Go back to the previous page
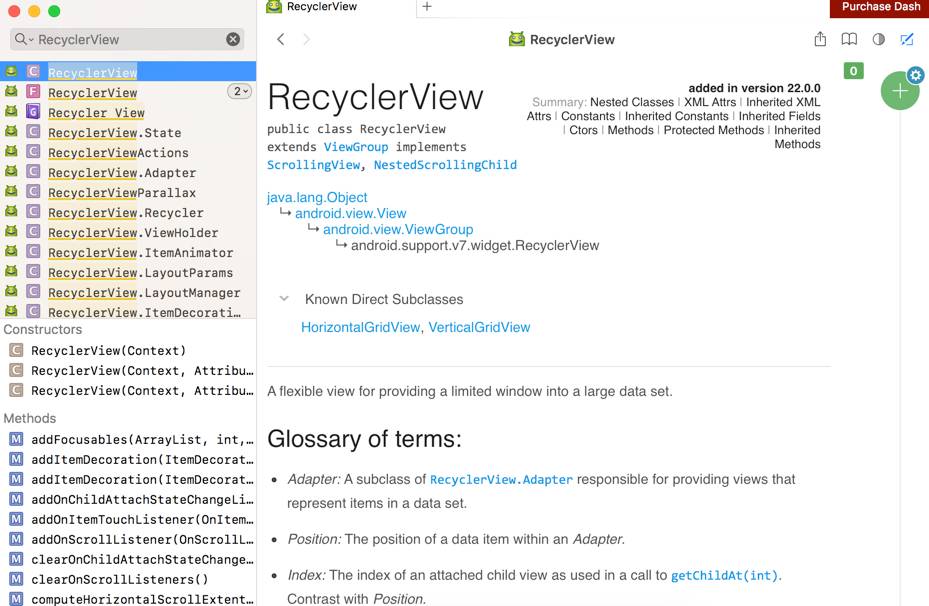 280,39
